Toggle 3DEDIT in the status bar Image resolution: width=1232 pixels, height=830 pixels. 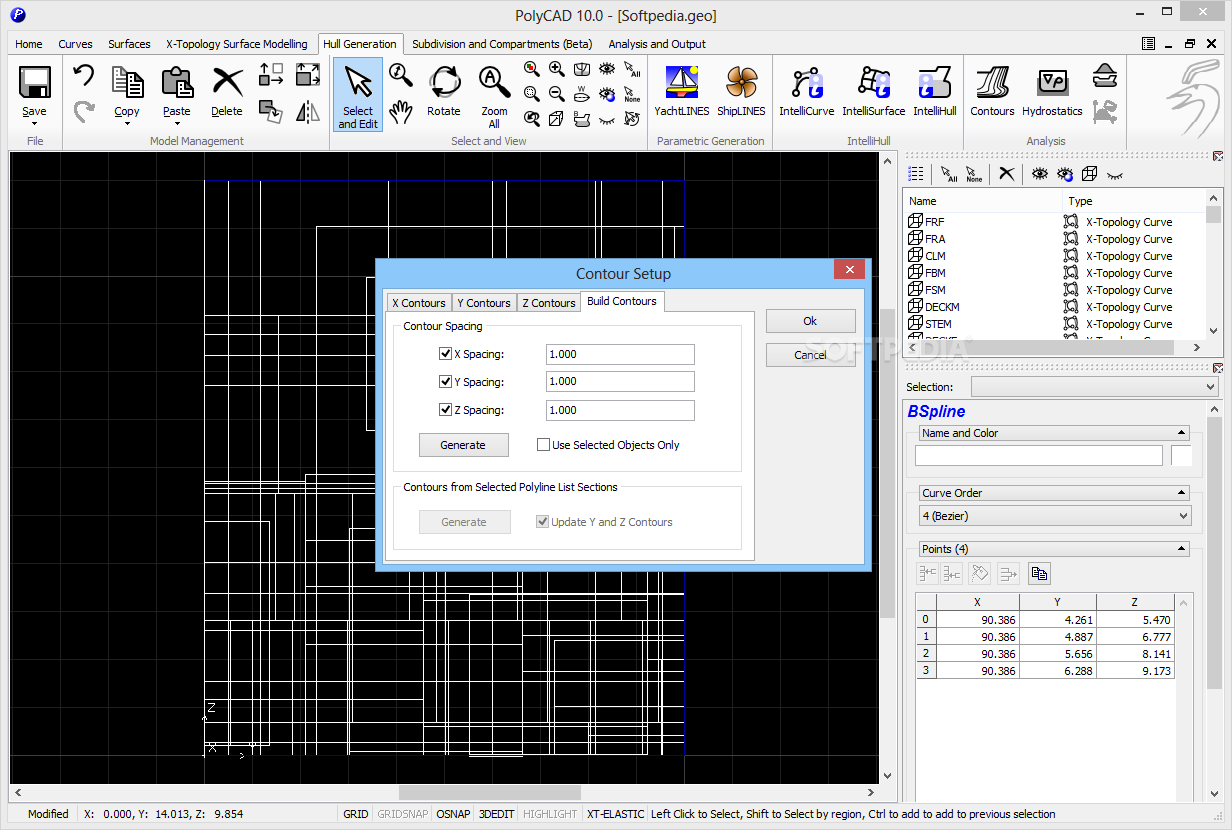(x=496, y=814)
